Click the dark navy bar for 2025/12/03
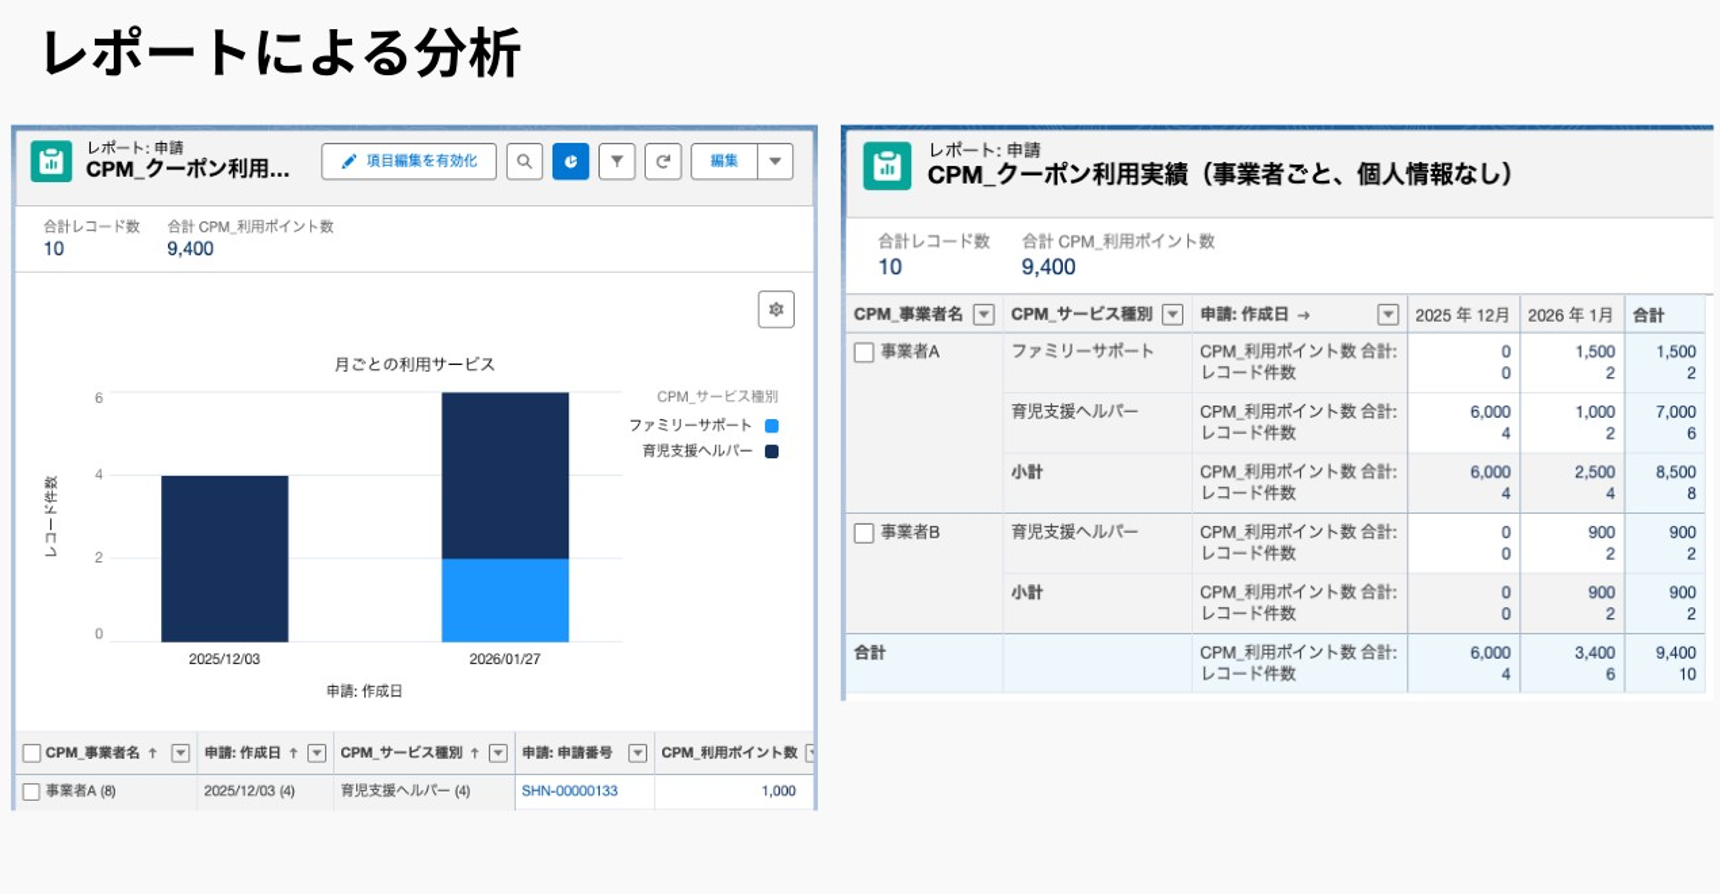Image resolution: width=1720 pixels, height=894 pixels. coord(225,559)
